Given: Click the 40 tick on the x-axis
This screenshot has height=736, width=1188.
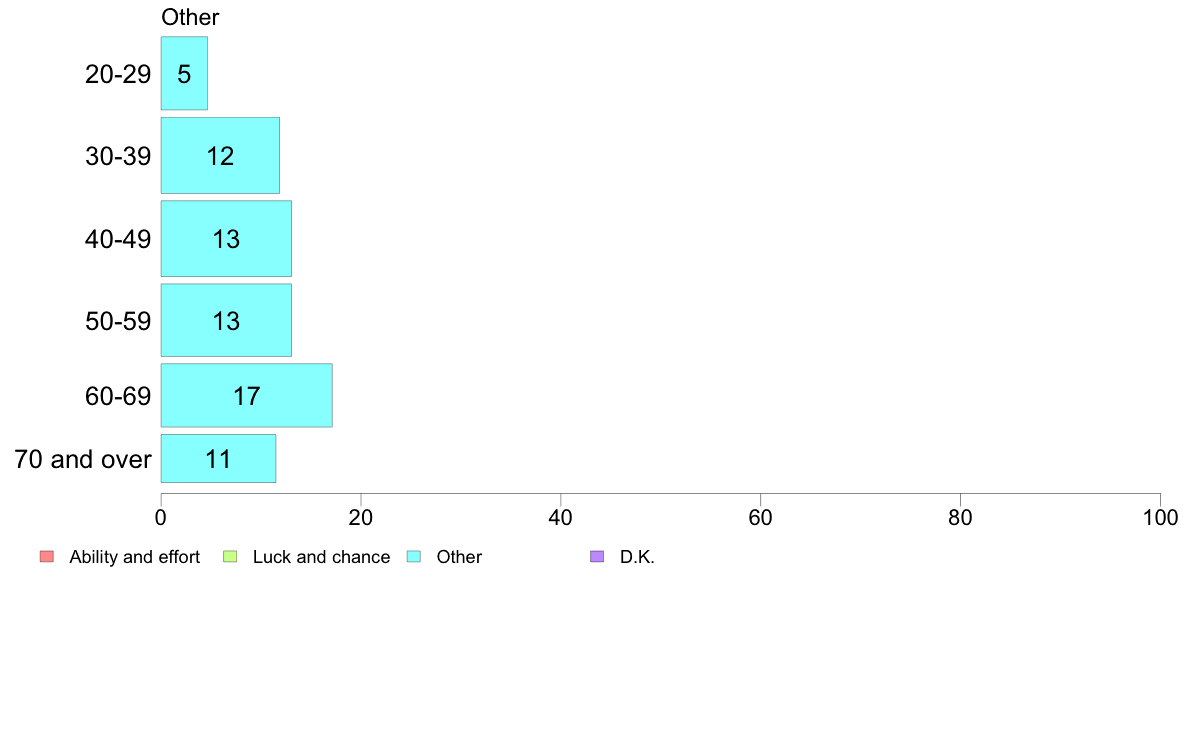Looking at the screenshot, I should [x=561, y=518].
